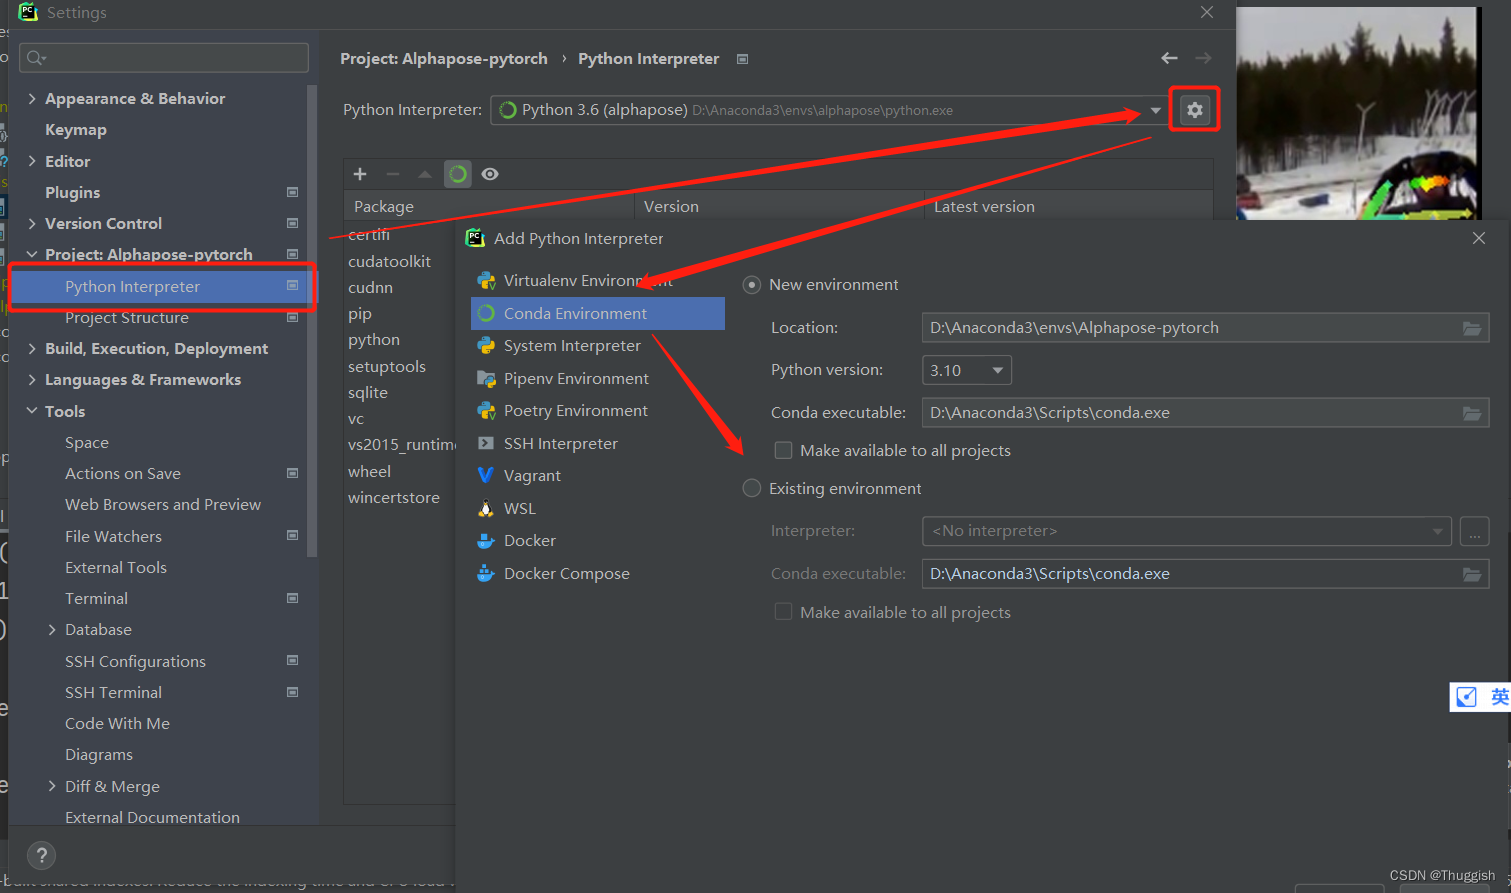
Task: Open External Documentation settings
Action: pyautogui.click(x=152, y=817)
